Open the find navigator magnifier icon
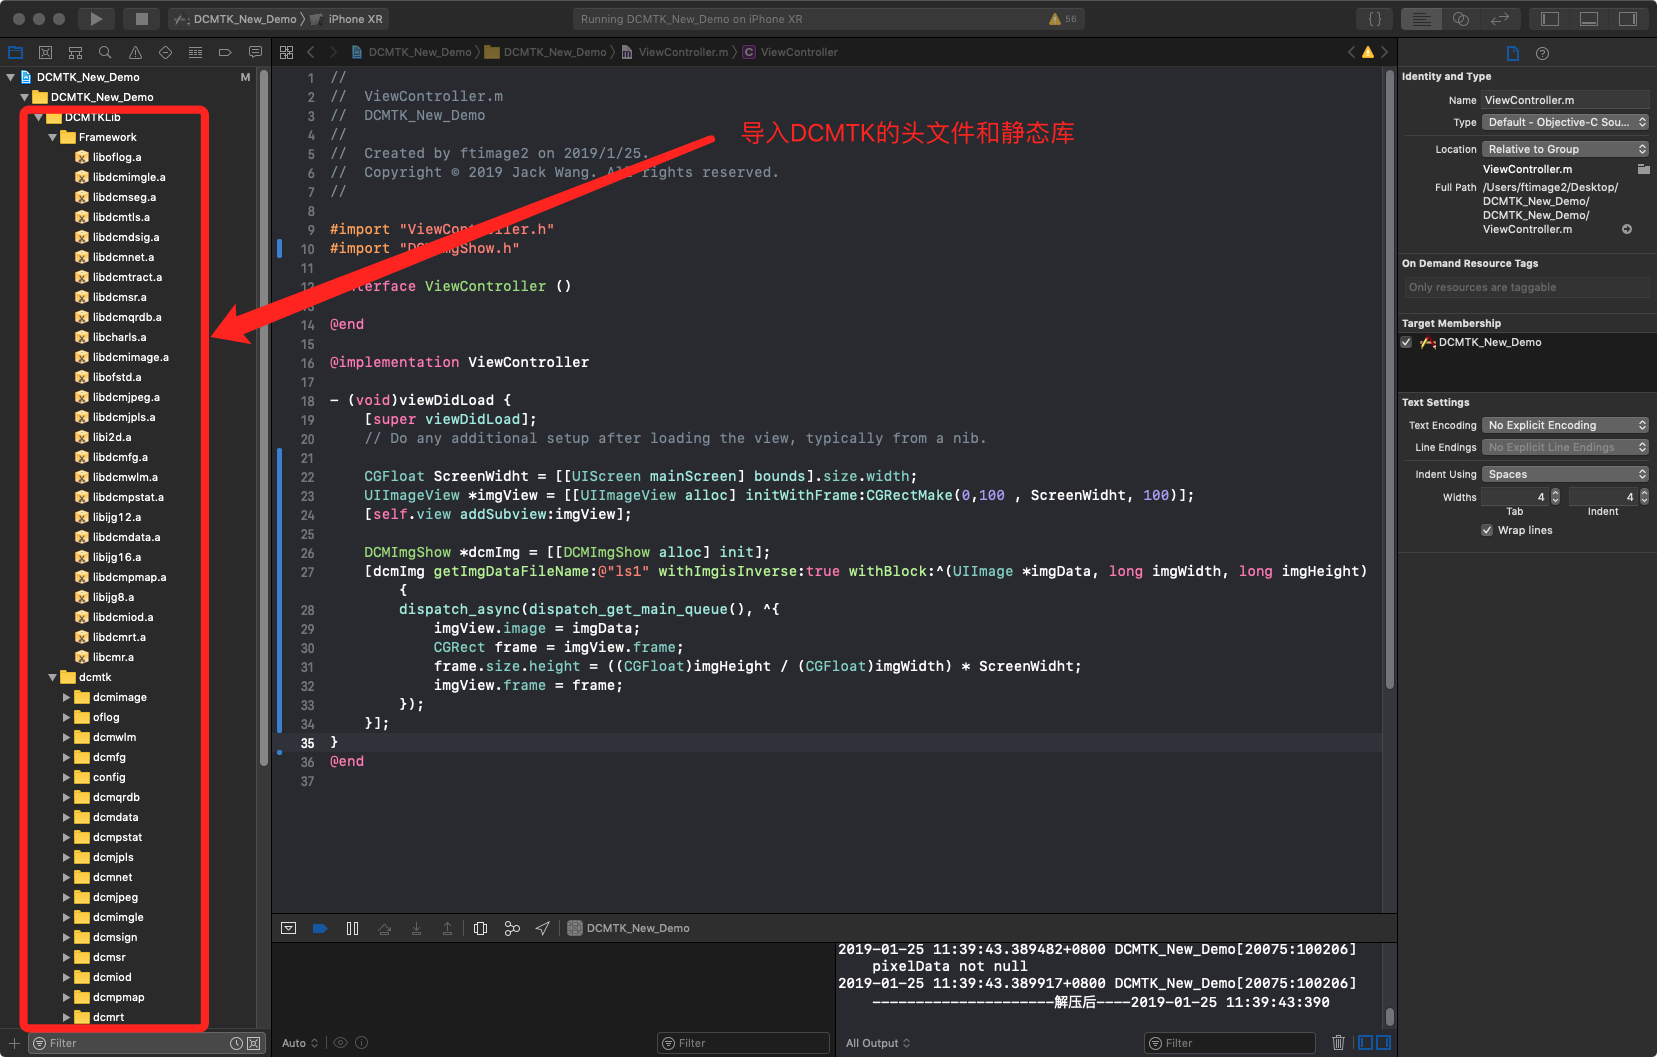 point(105,52)
